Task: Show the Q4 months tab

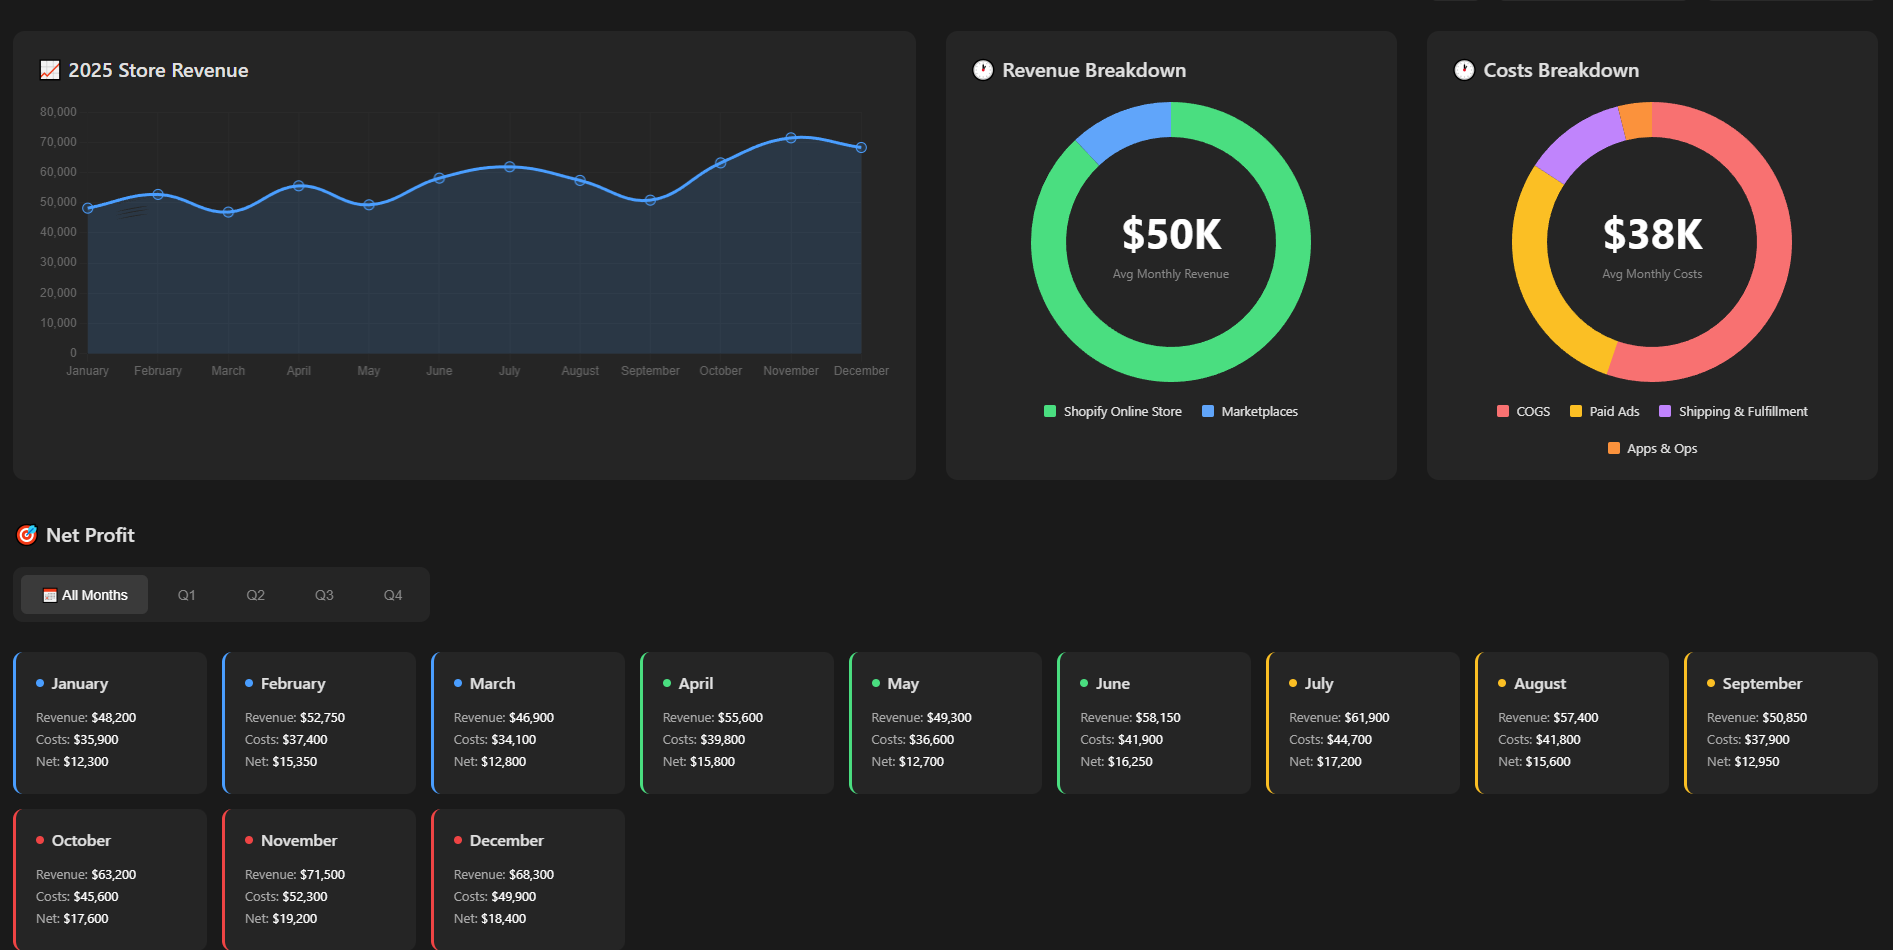Action: (x=393, y=595)
